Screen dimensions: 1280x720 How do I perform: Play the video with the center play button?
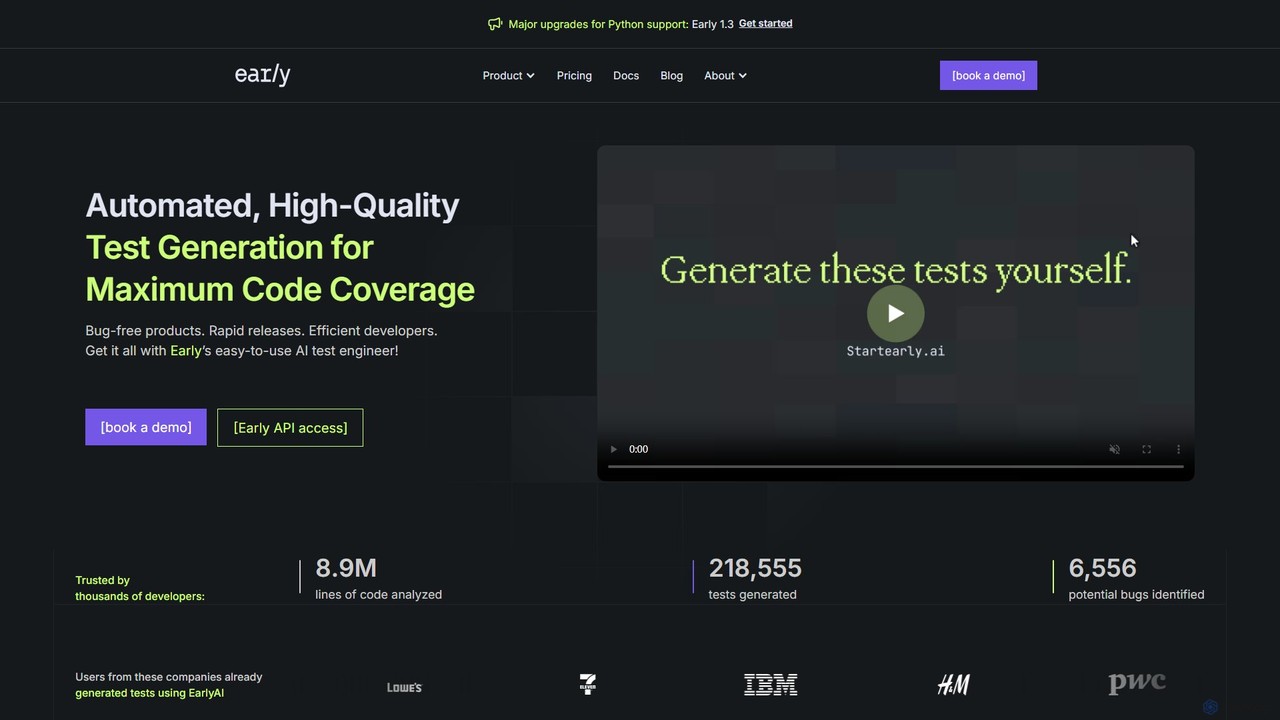895,313
